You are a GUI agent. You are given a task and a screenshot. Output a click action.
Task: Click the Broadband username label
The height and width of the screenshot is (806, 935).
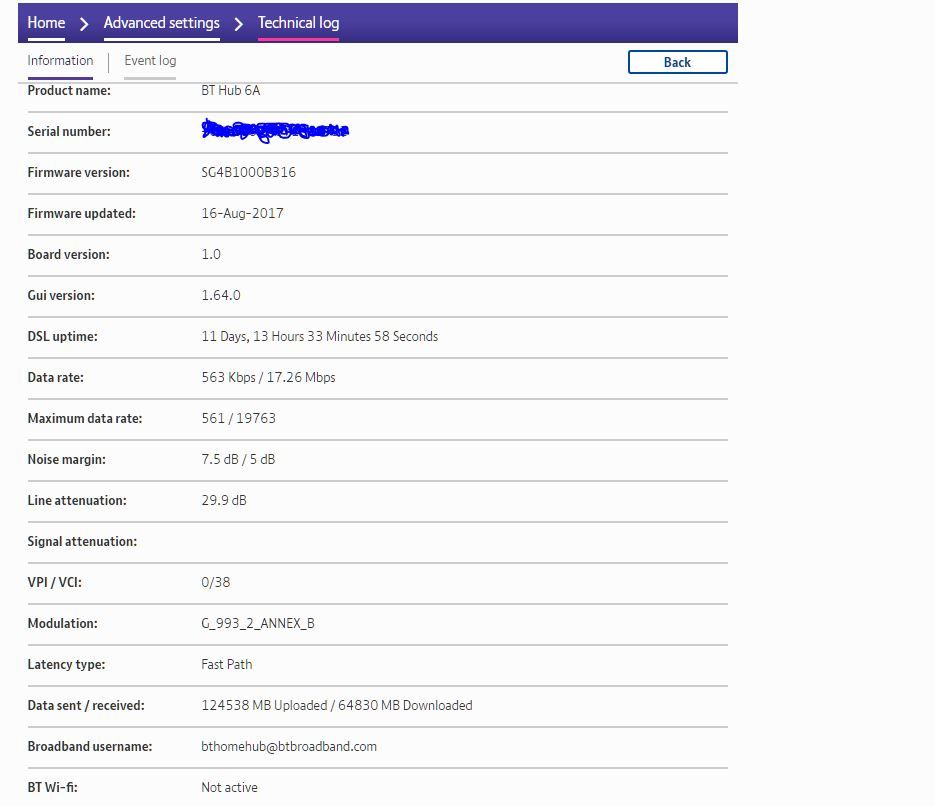[x=90, y=747]
